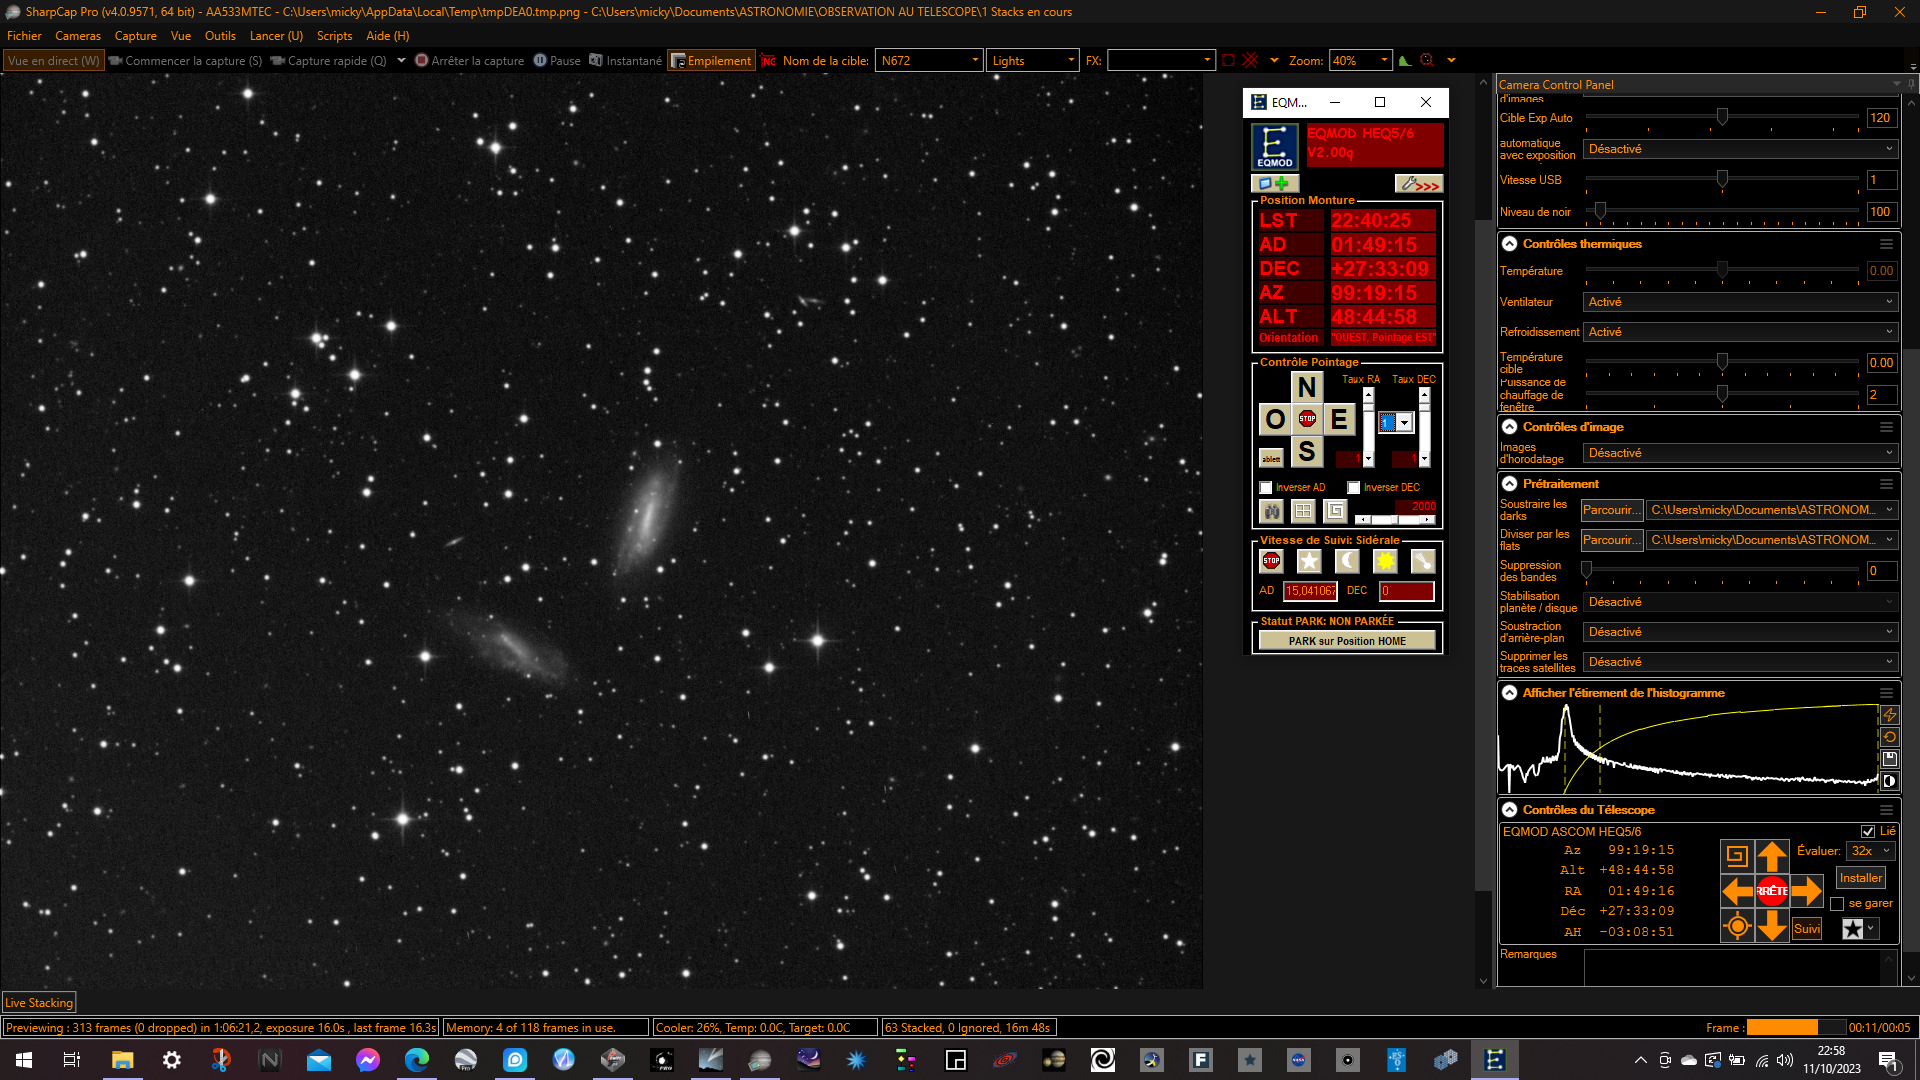Toggle the Inverser AD checkbox
This screenshot has width=1920, height=1080.
click(x=1266, y=488)
